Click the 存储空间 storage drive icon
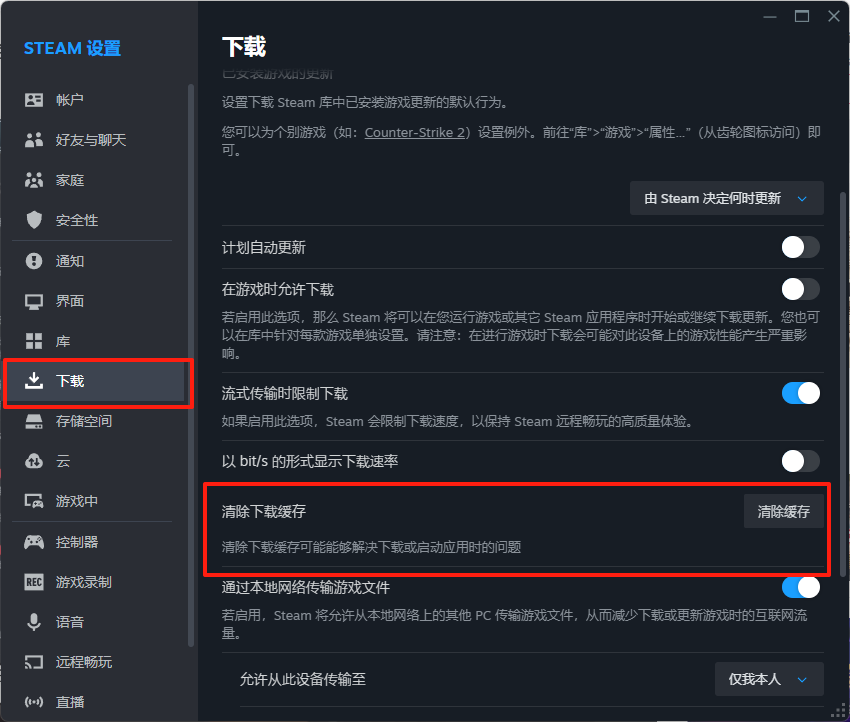 35,420
